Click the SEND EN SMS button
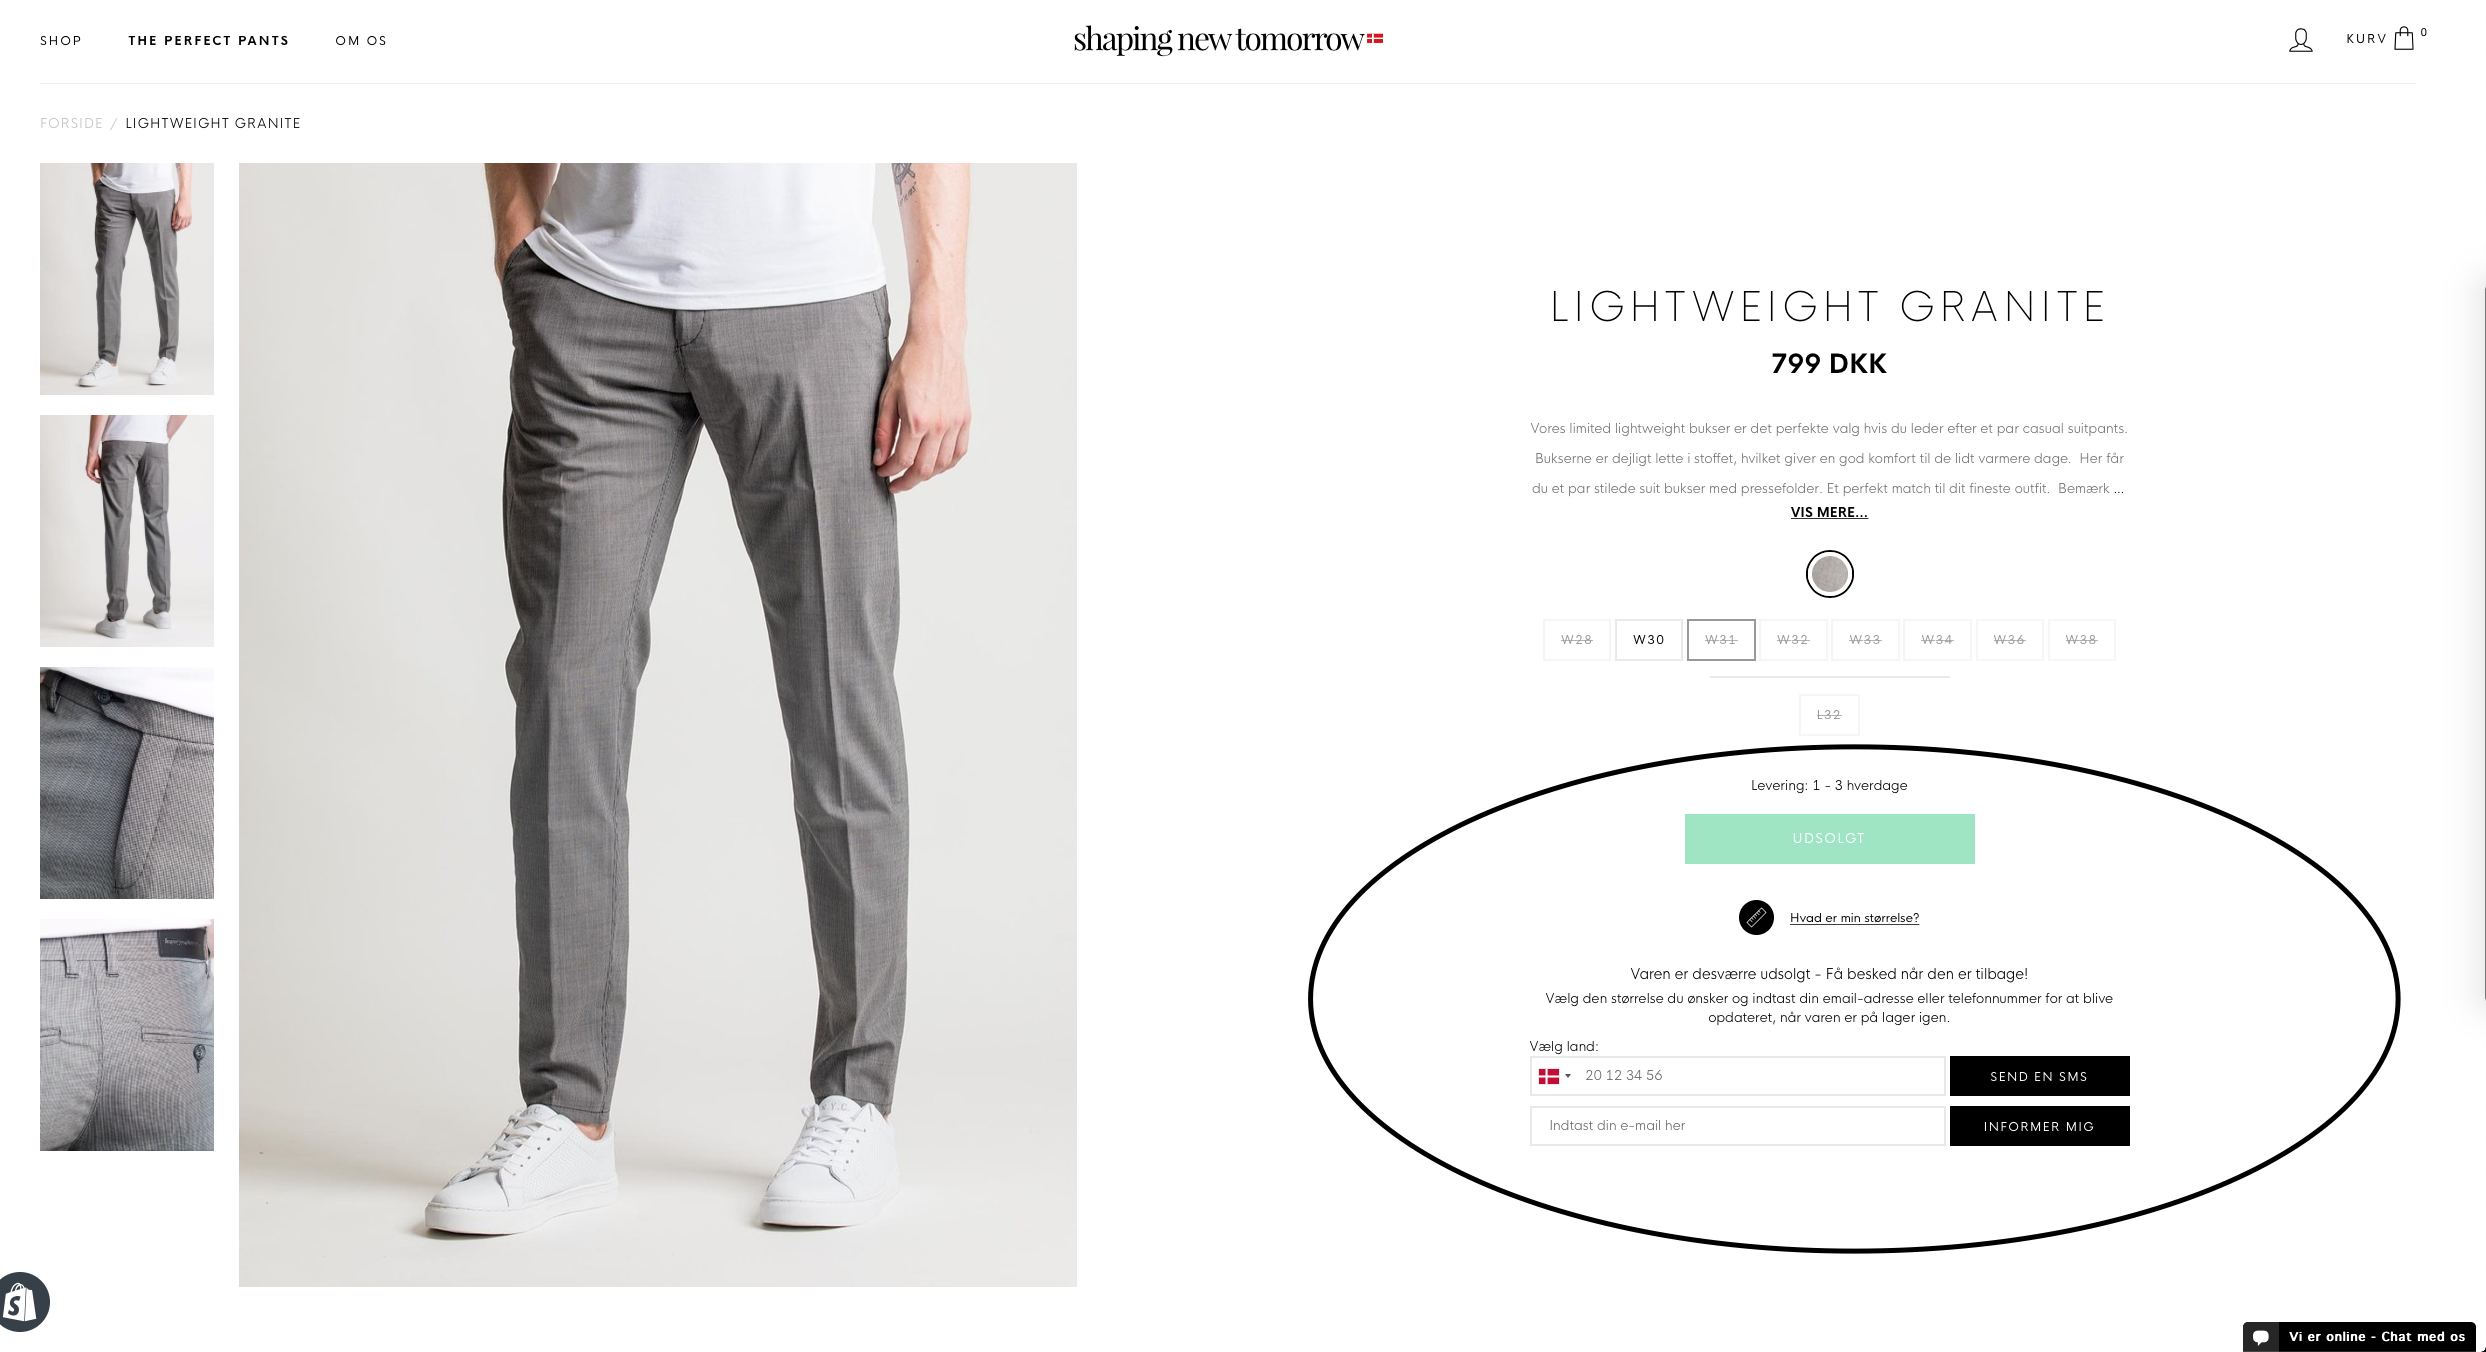The image size is (2486, 1352). point(2039,1076)
